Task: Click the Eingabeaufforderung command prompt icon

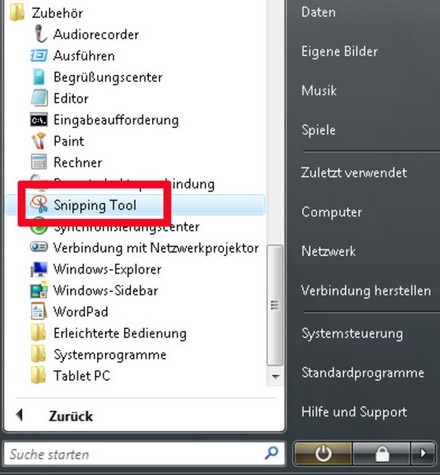Action: [39, 120]
